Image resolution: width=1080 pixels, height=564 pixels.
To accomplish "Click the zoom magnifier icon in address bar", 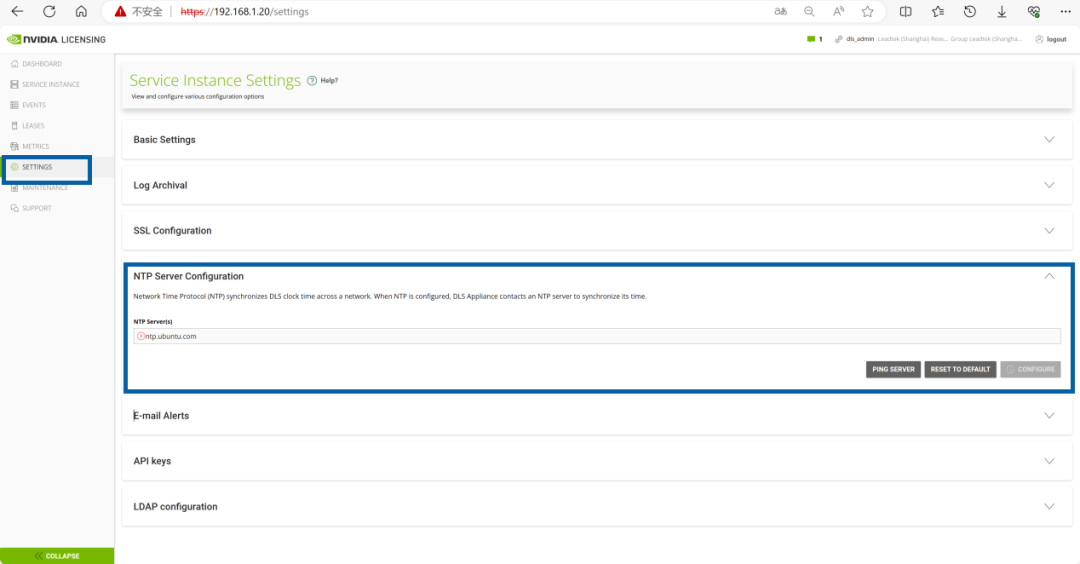I will [x=809, y=11].
